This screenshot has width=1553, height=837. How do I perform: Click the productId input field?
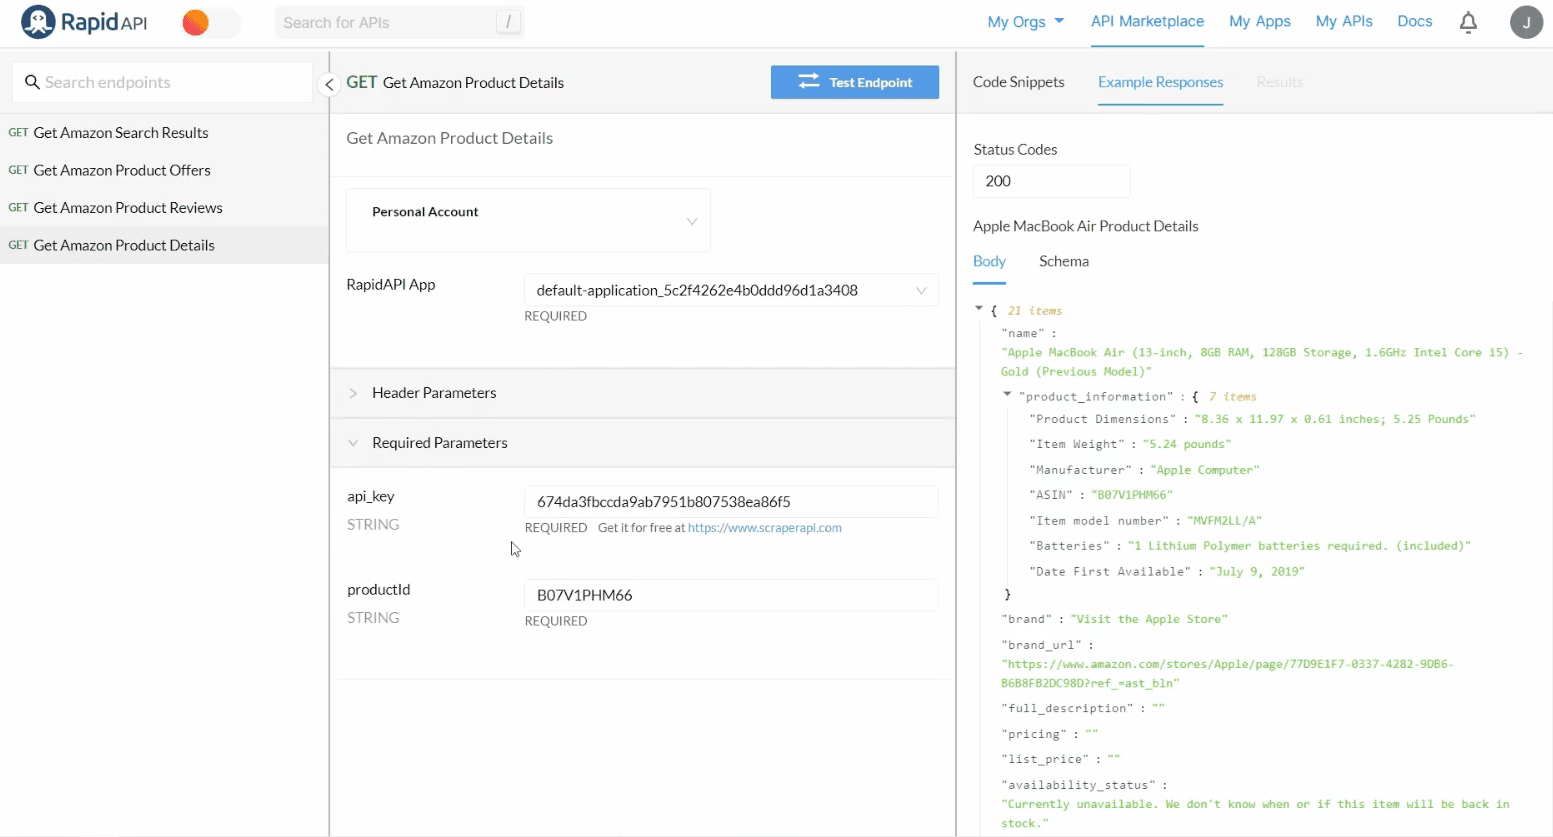731,595
